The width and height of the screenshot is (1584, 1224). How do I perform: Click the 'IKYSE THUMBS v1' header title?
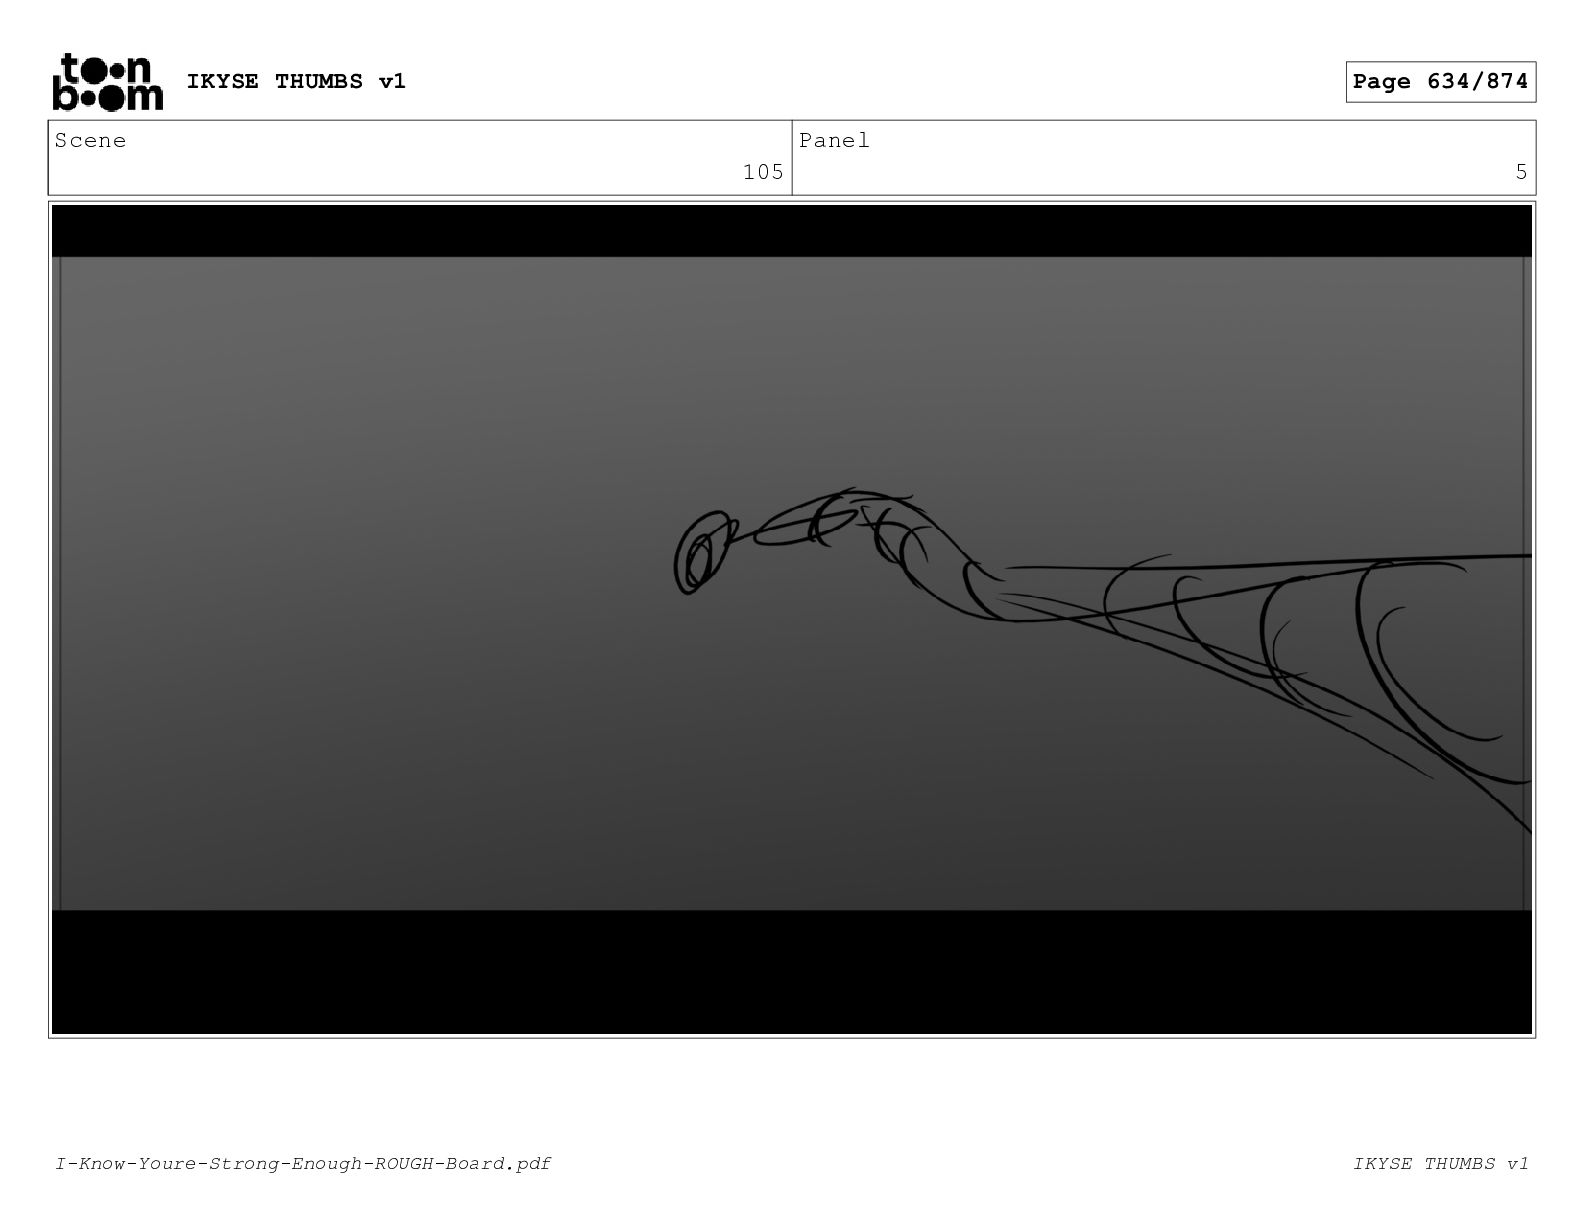coord(296,81)
